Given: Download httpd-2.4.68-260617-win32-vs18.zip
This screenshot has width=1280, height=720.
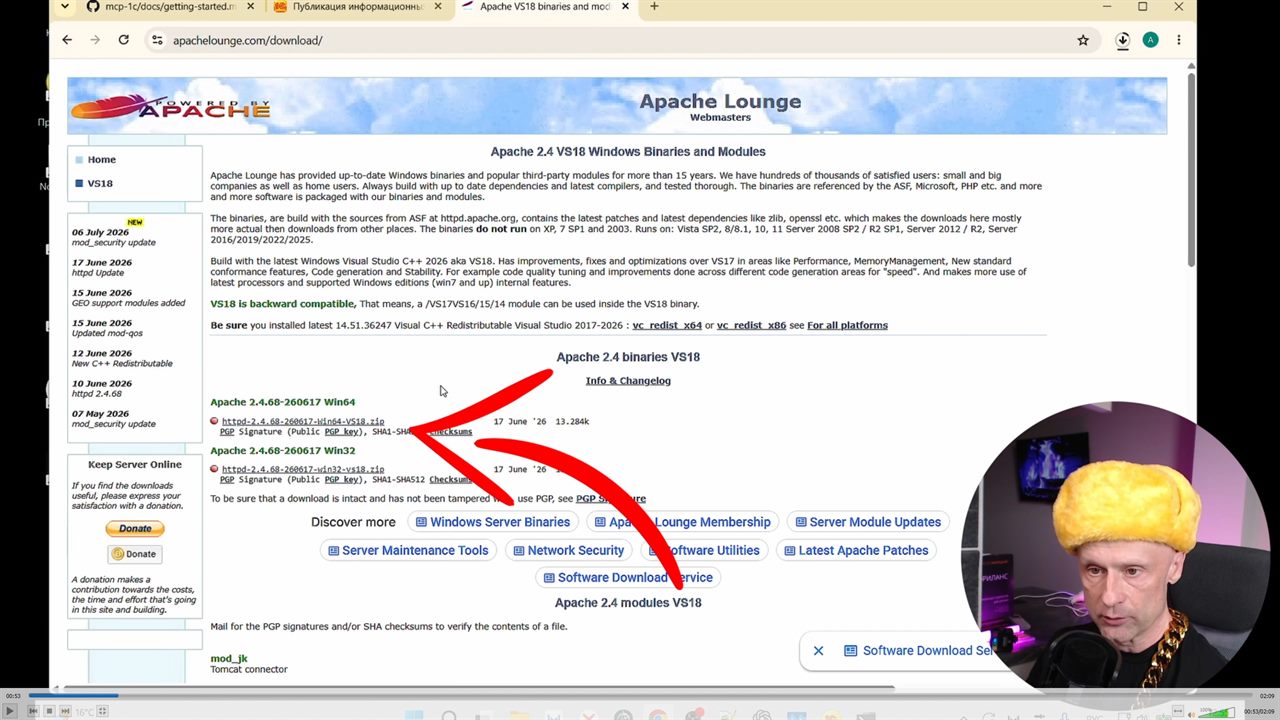Looking at the screenshot, I should click(303, 469).
